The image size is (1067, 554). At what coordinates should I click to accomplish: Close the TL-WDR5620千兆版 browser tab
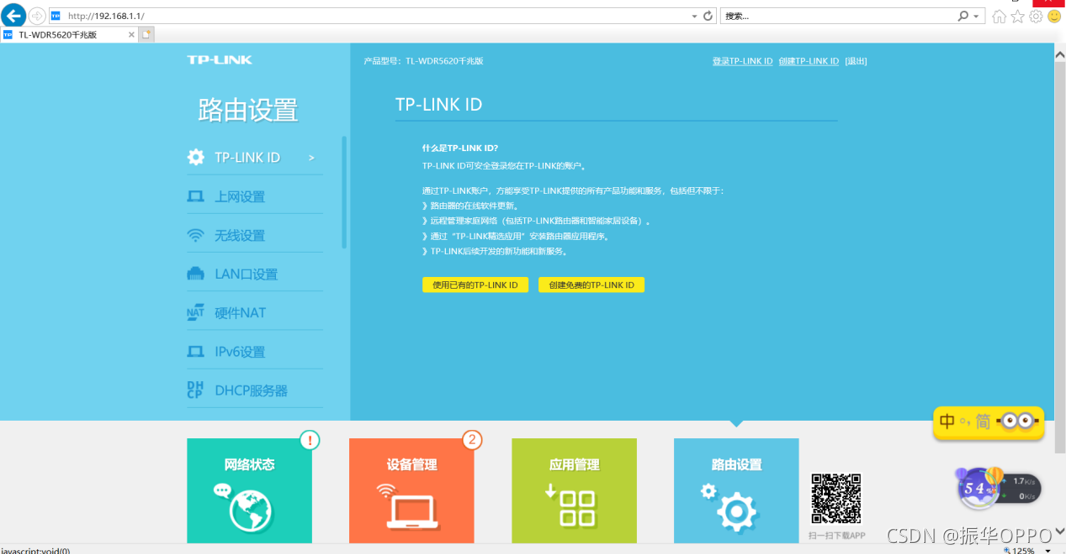click(131, 35)
